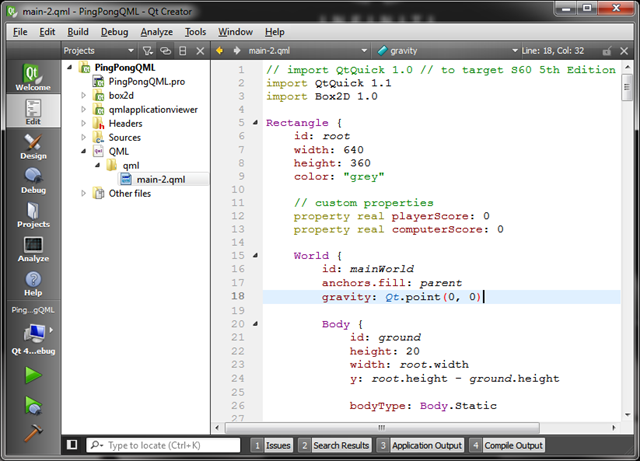Viewport: 640px width, 461px height.
Task: Select PingPongQML.pro in the project tree
Action: click(x=147, y=82)
